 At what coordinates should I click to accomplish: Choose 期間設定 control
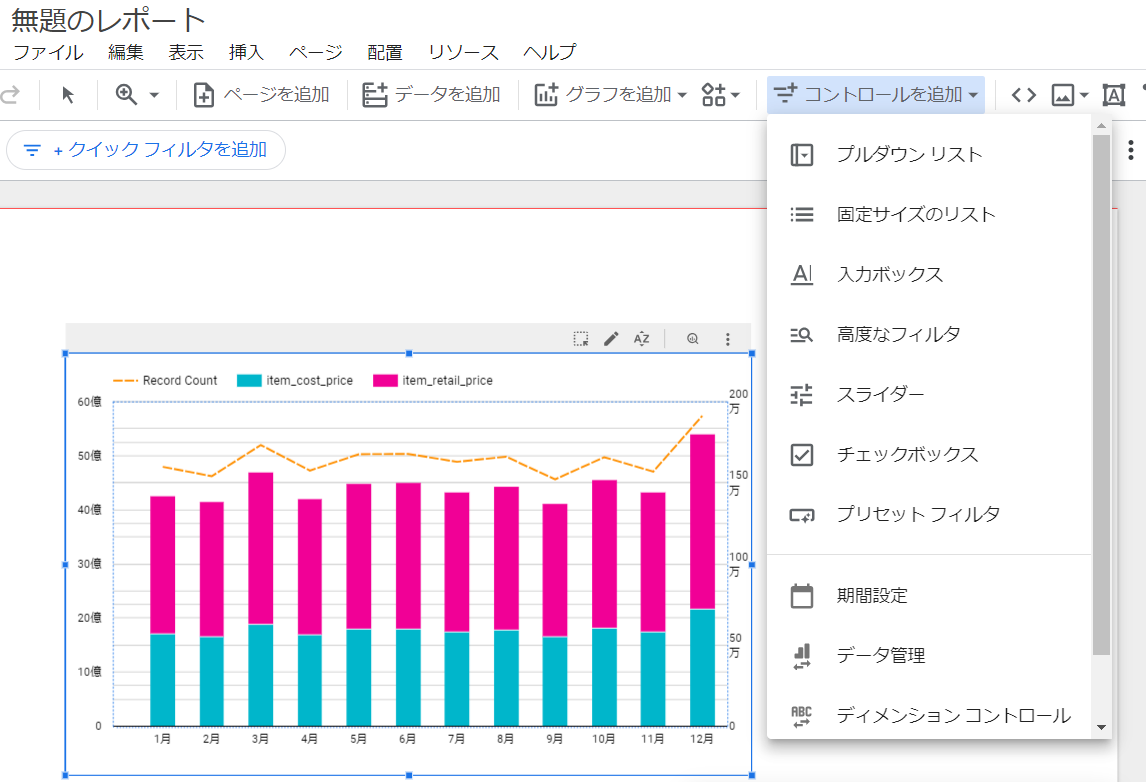point(929,596)
